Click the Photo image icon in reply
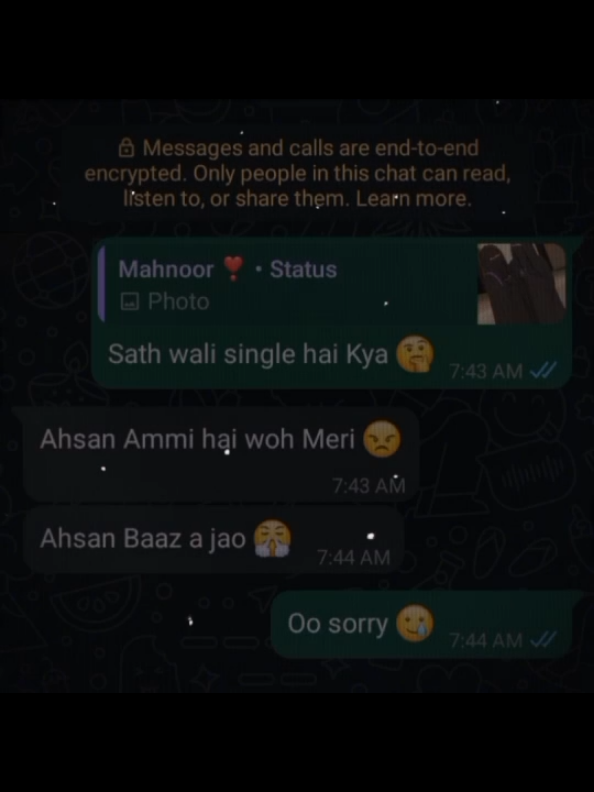The image size is (594, 792). (129, 302)
